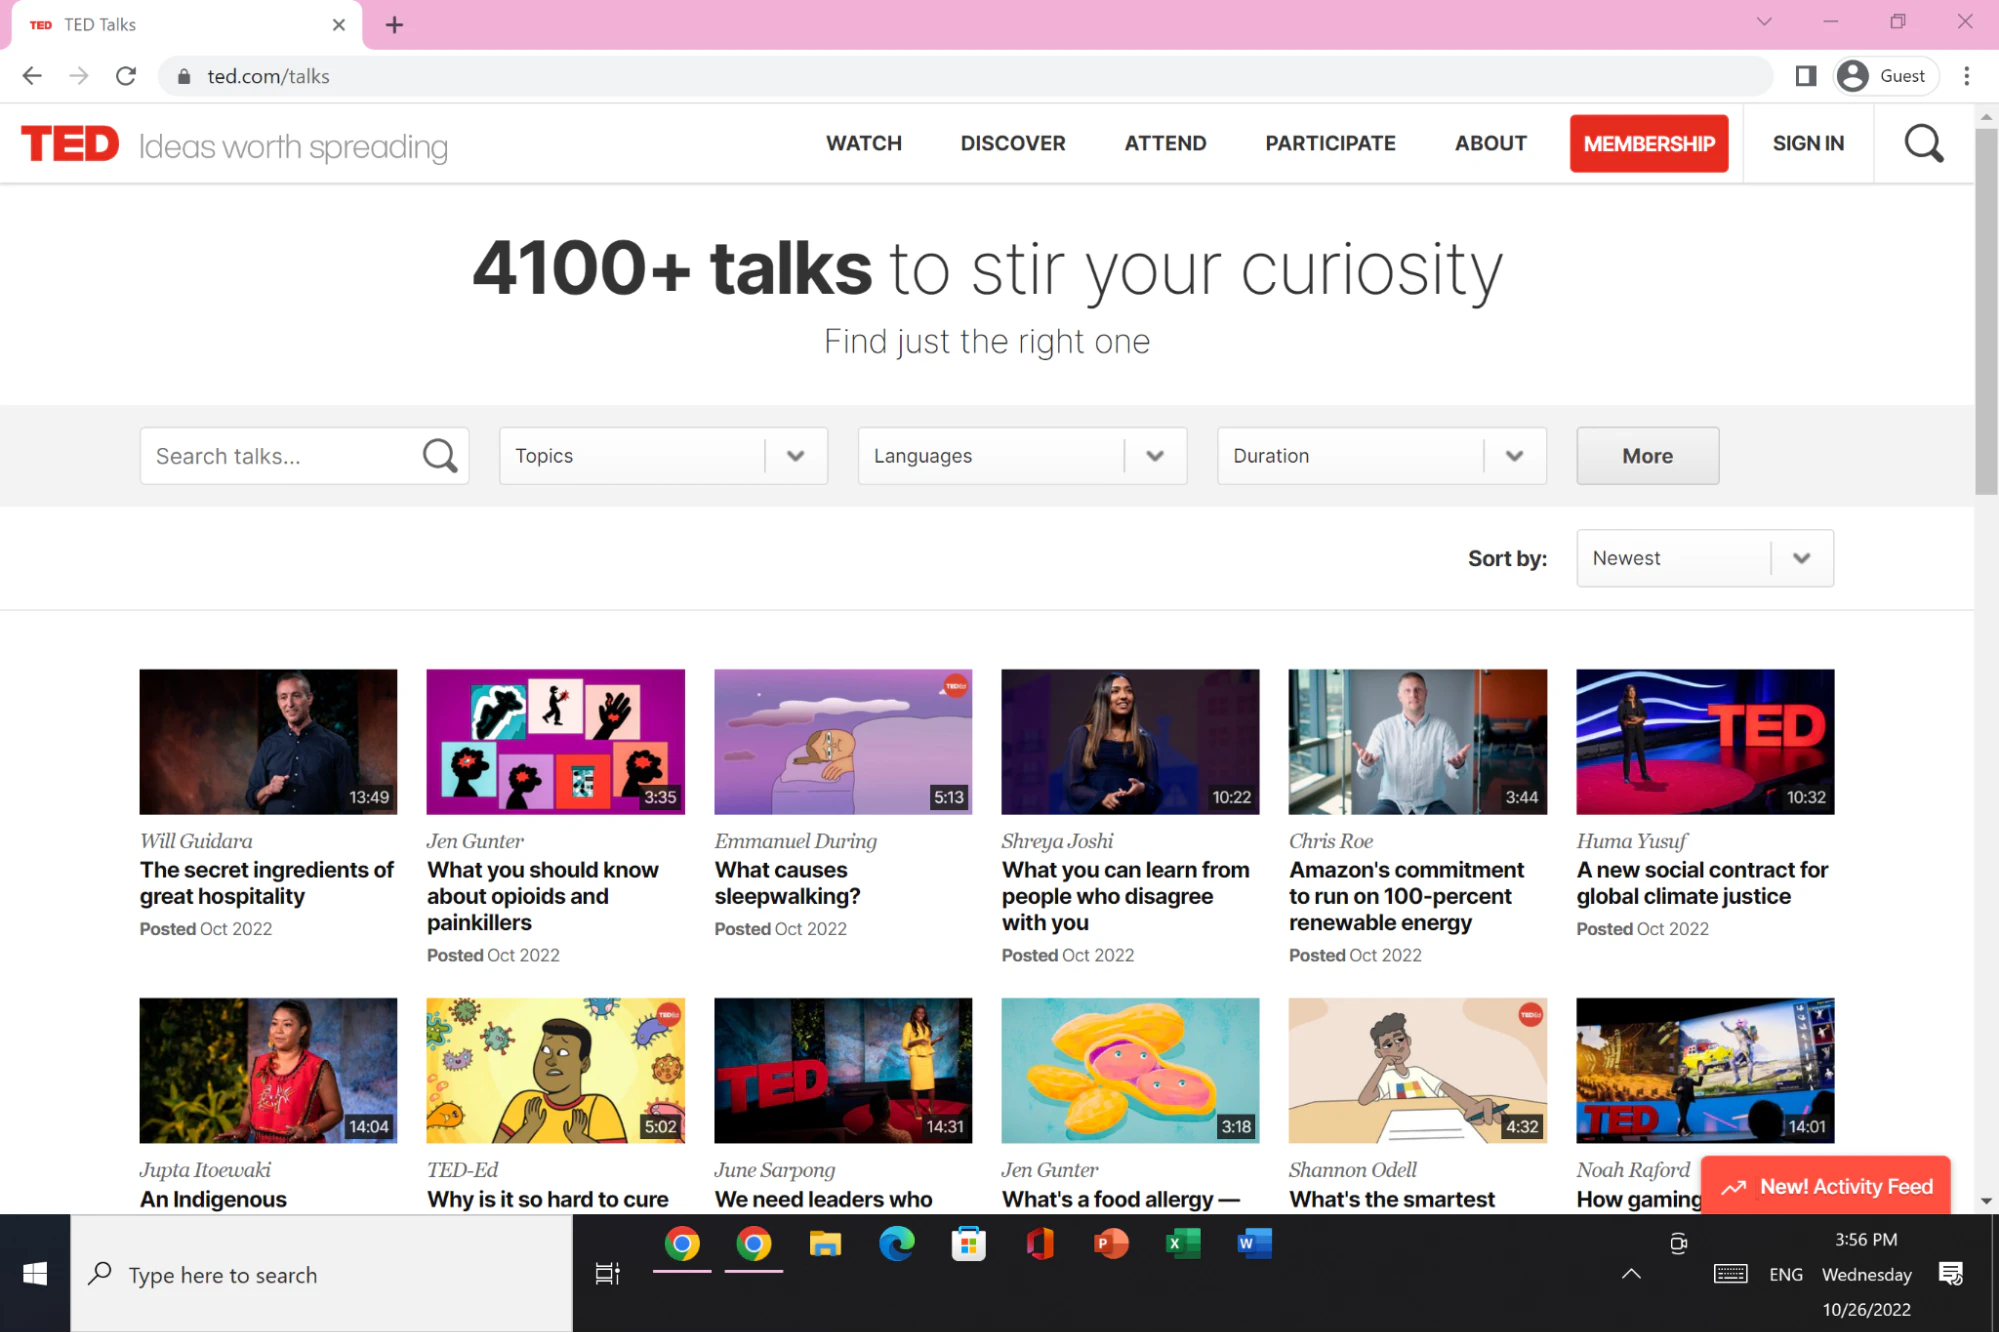Image resolution: width=1999 pixels, height=1333 pixels.
Task: Open site search magnifier icon in header
Action: [x=1923, y=144]
